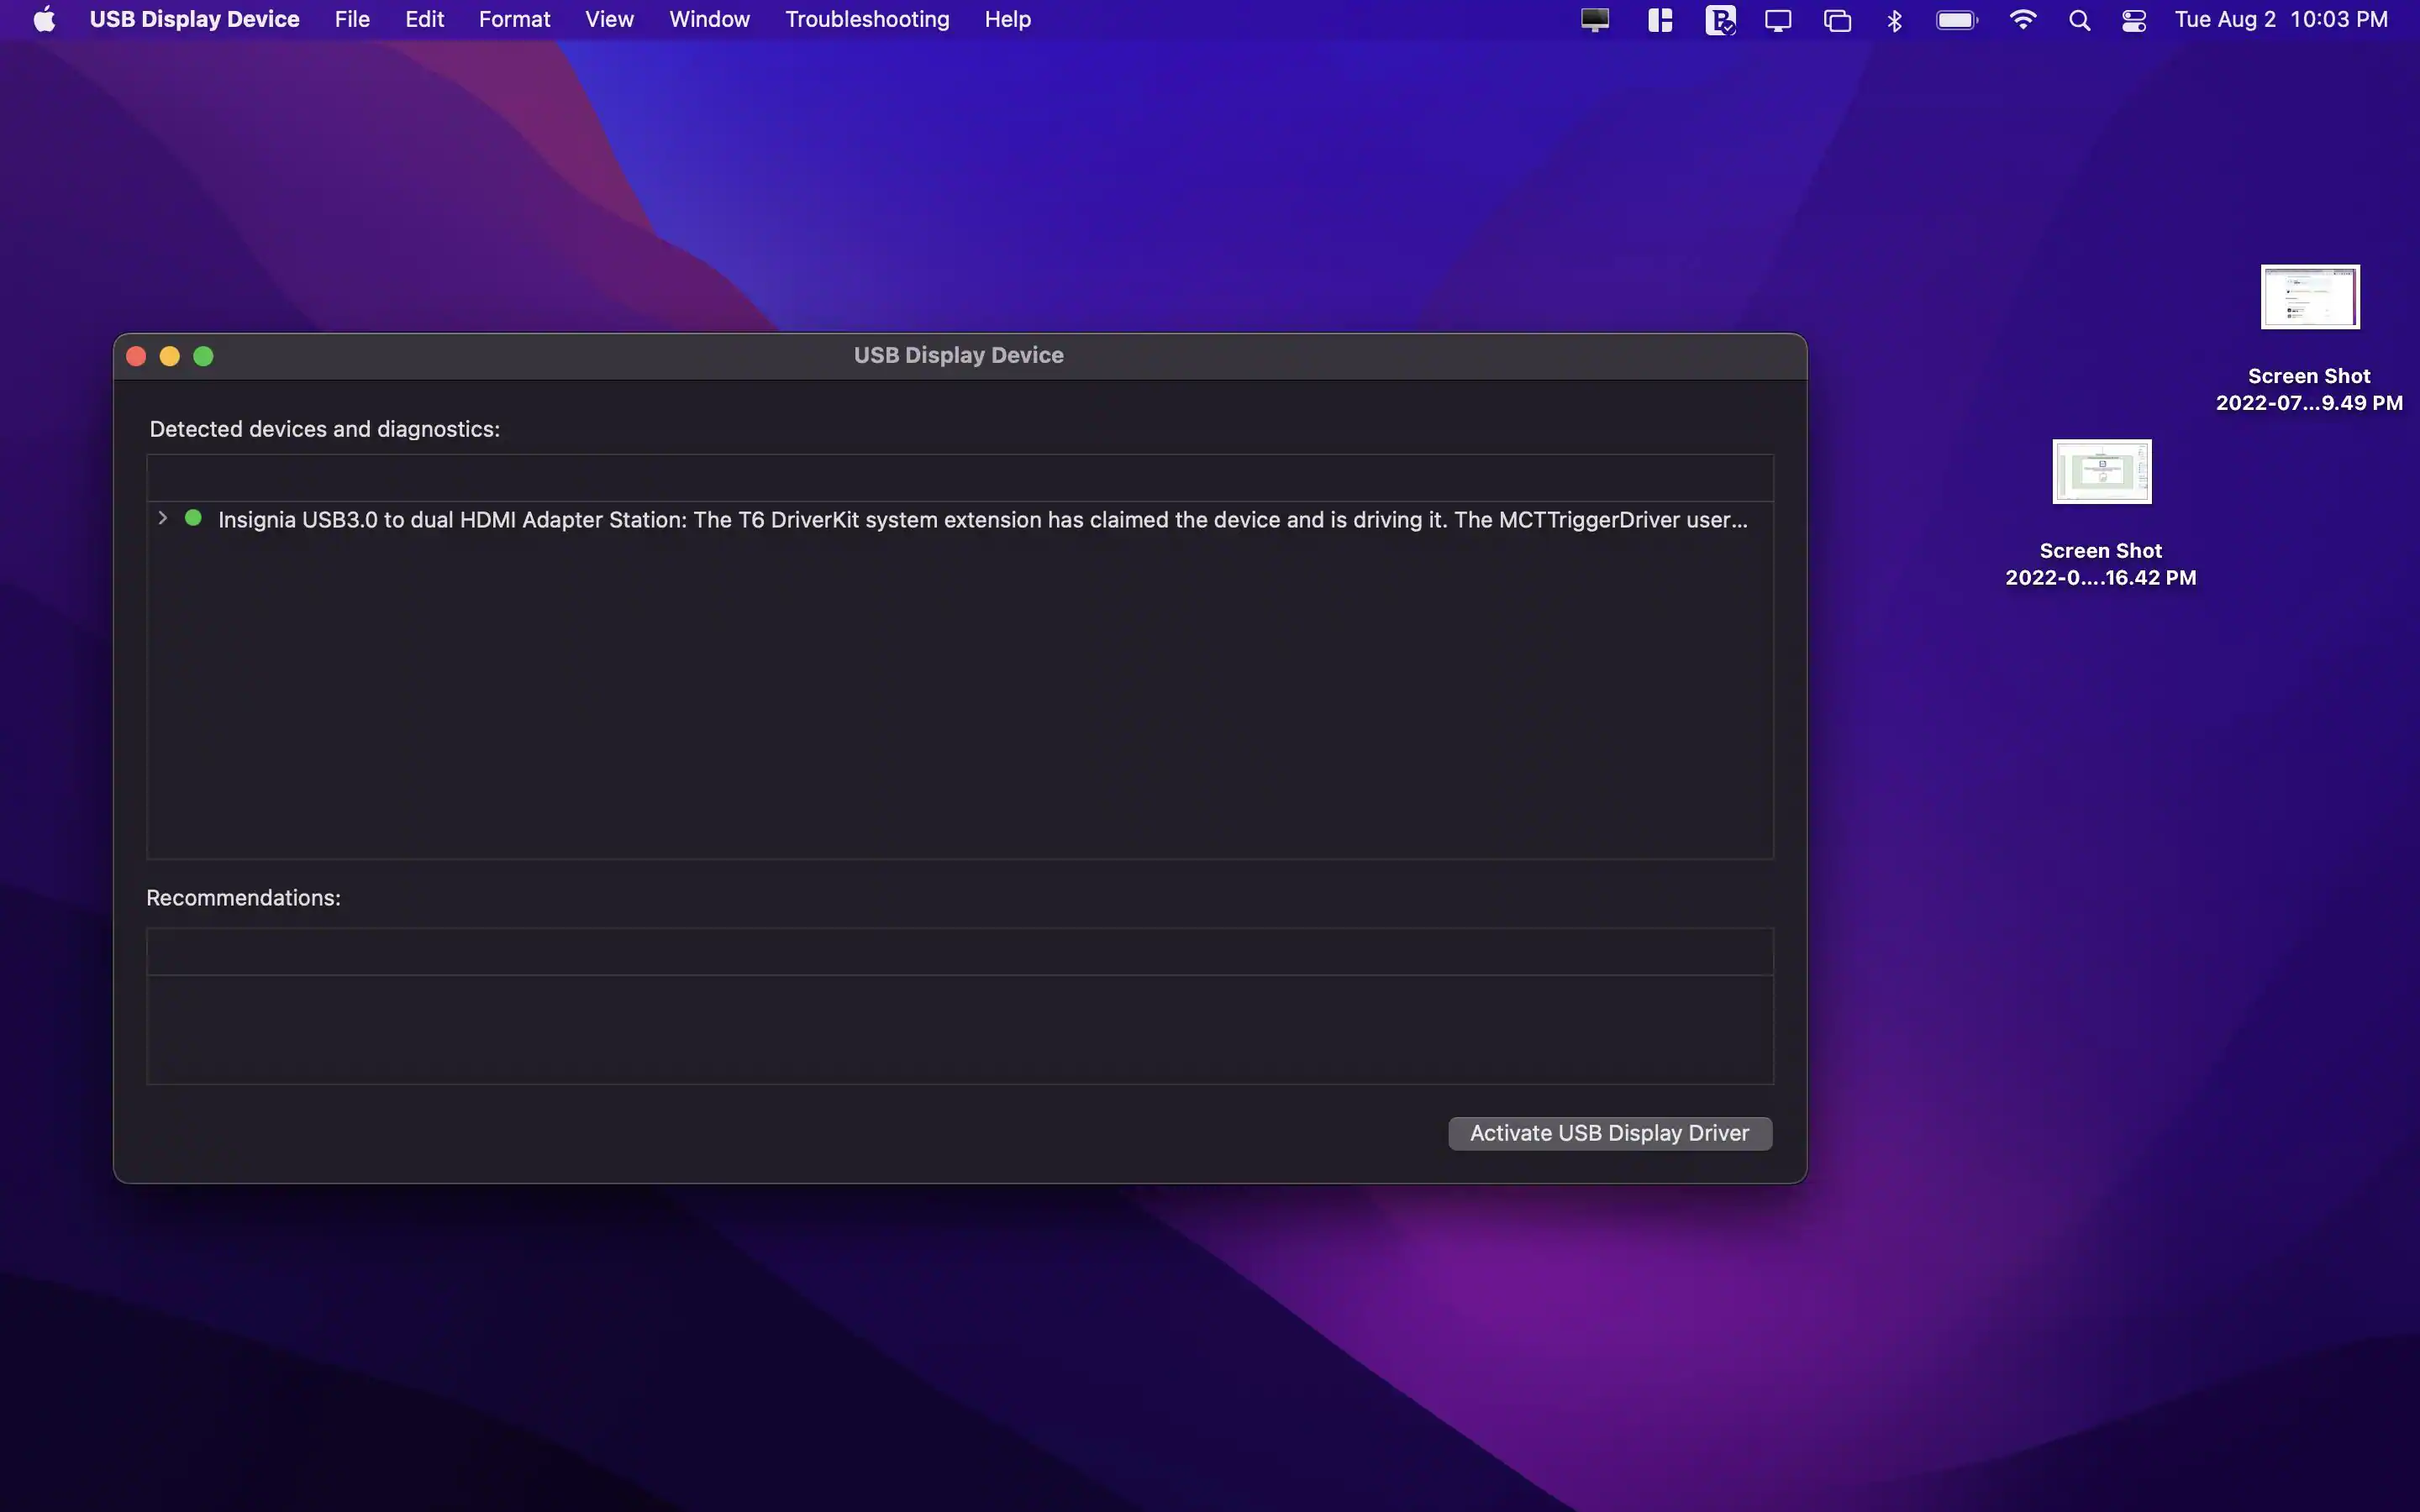Open the Help menu

pos(1007,20)
